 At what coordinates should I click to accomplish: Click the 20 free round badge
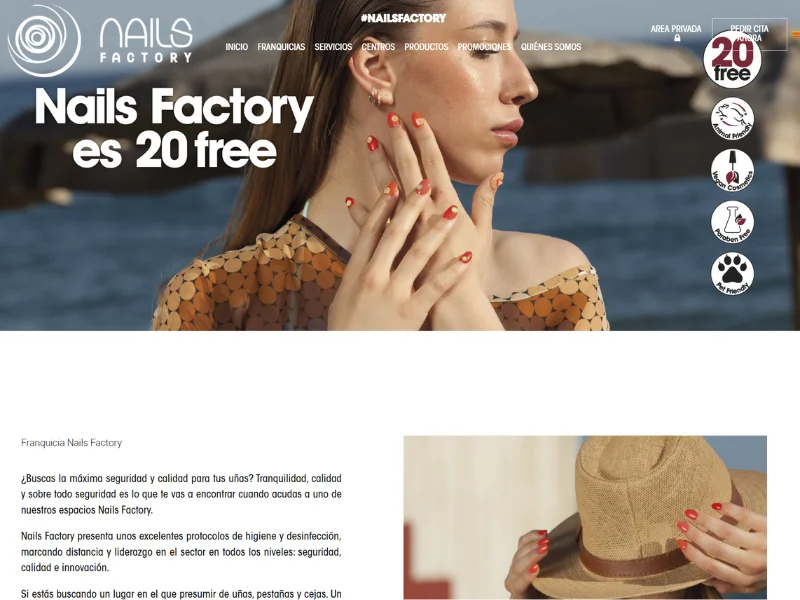pos(732,59)
